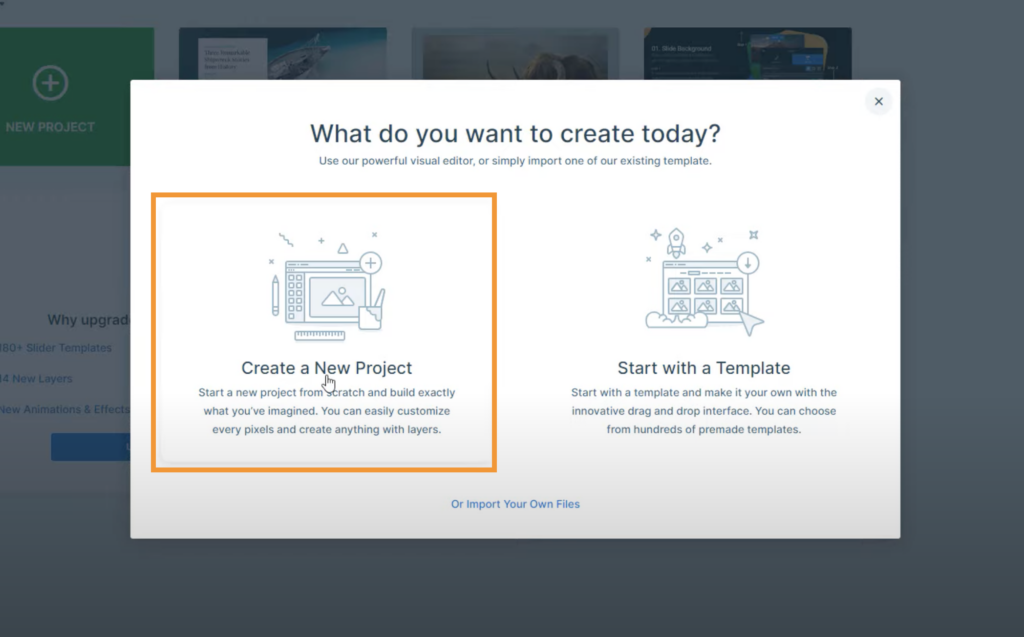
Task: Click the plus badge on the new project illustration
Action: pyautogui.click(x=371, y=263)
